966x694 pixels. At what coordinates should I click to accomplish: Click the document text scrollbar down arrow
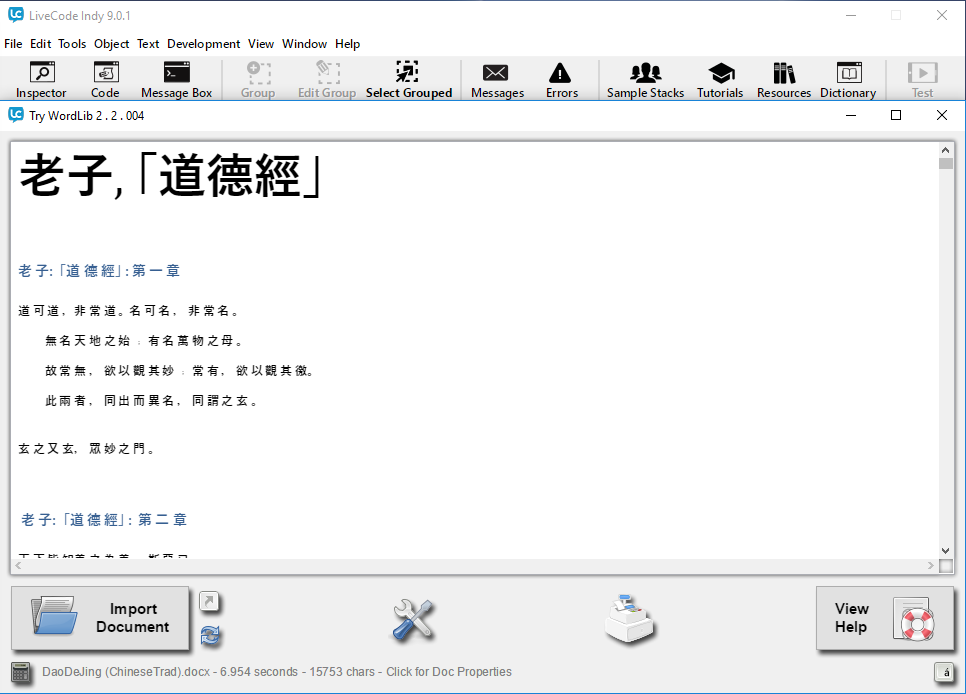[946, 550]
